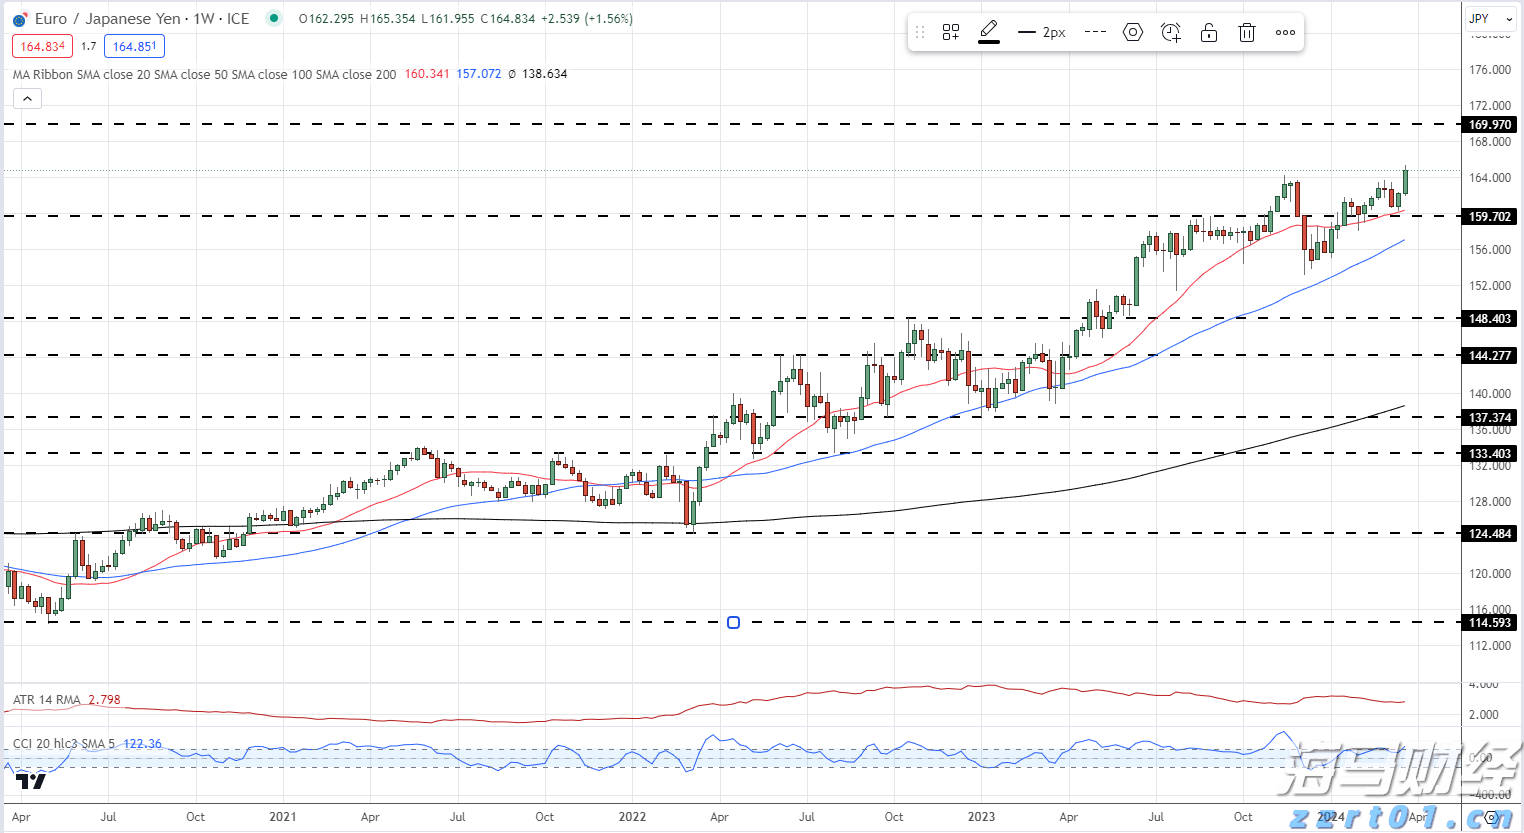Collapse the indicator legend with chevron
The height and width of the screenshot is (833, 1524).
tap(27, 98)
